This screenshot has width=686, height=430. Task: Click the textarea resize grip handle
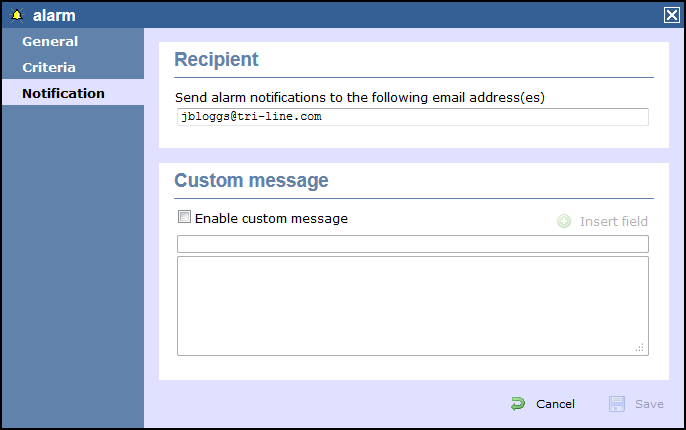[640, 347]
